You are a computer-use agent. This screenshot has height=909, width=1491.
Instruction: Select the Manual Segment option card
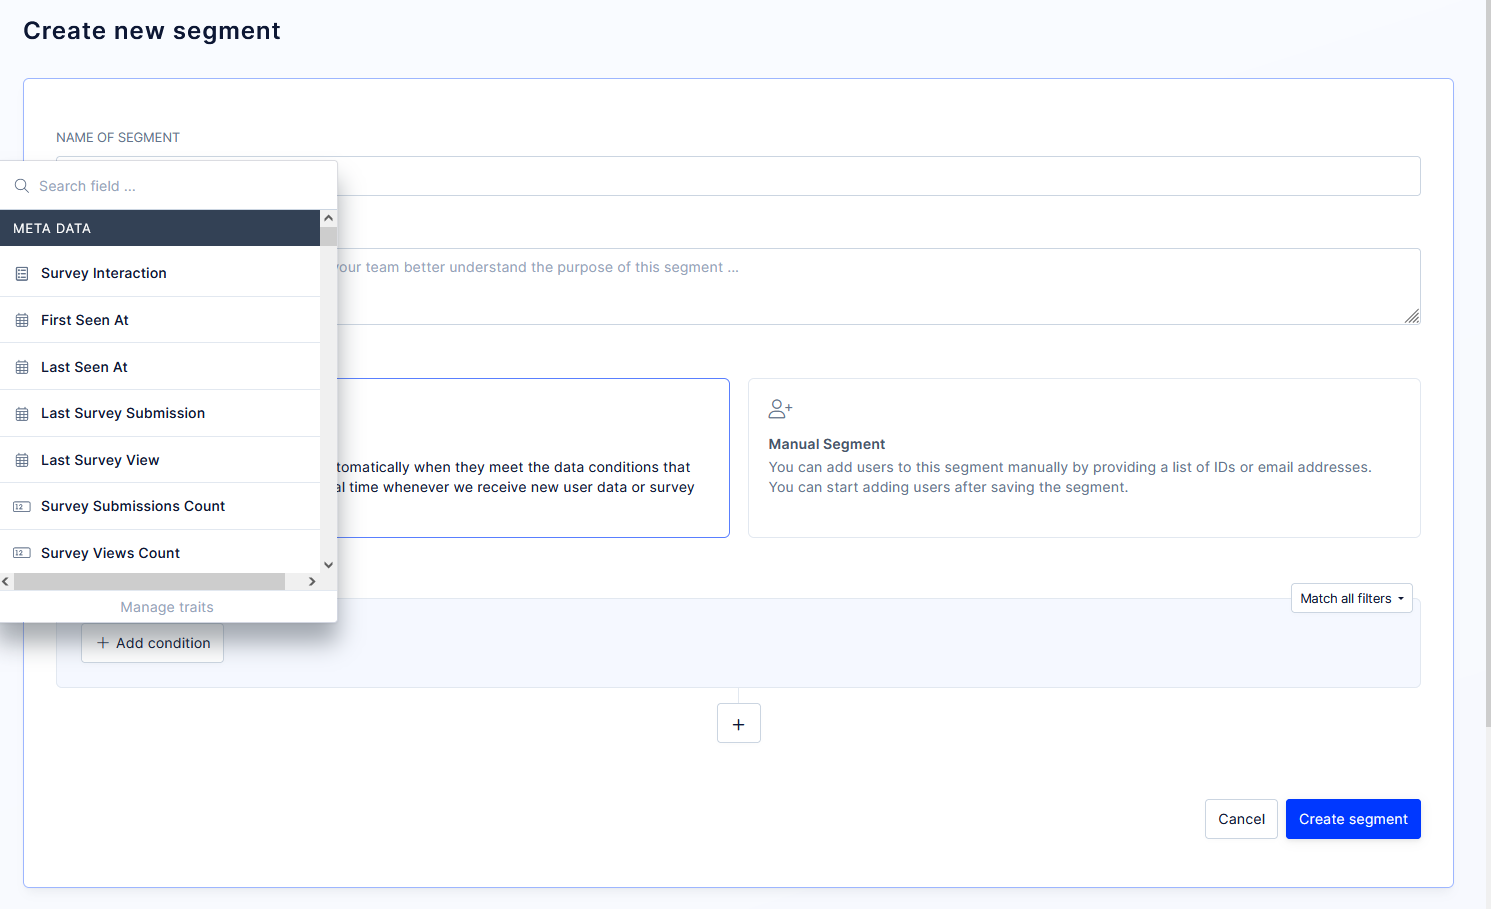1083,458
